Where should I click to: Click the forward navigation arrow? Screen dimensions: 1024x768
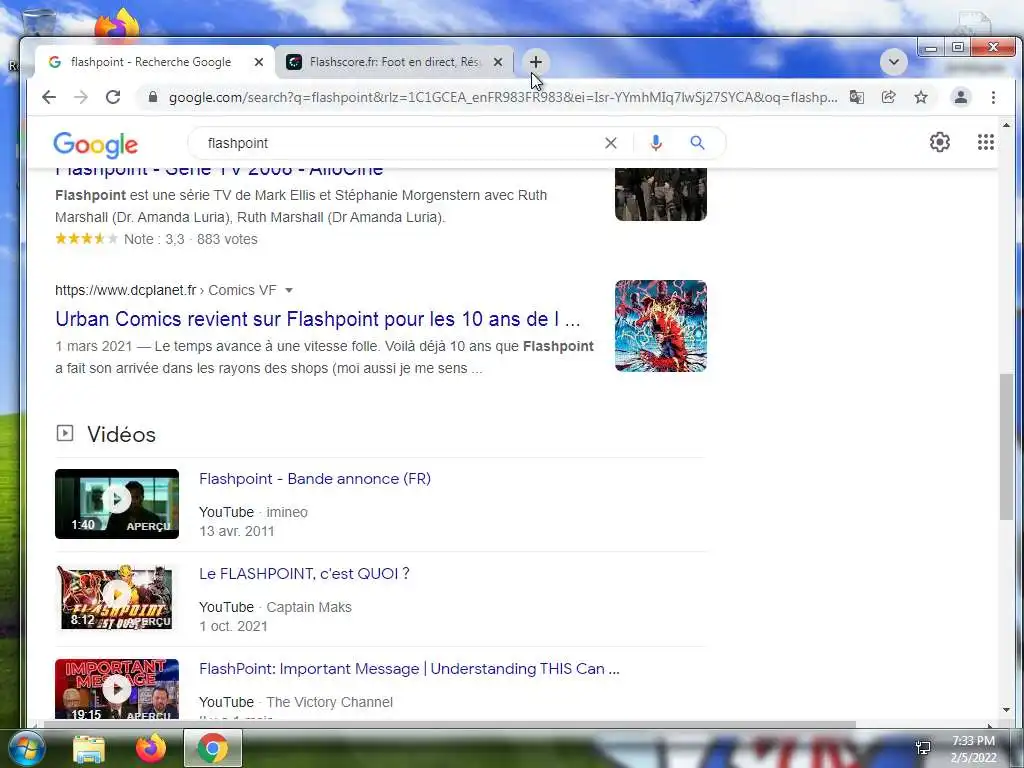click(x=81, y=97)
